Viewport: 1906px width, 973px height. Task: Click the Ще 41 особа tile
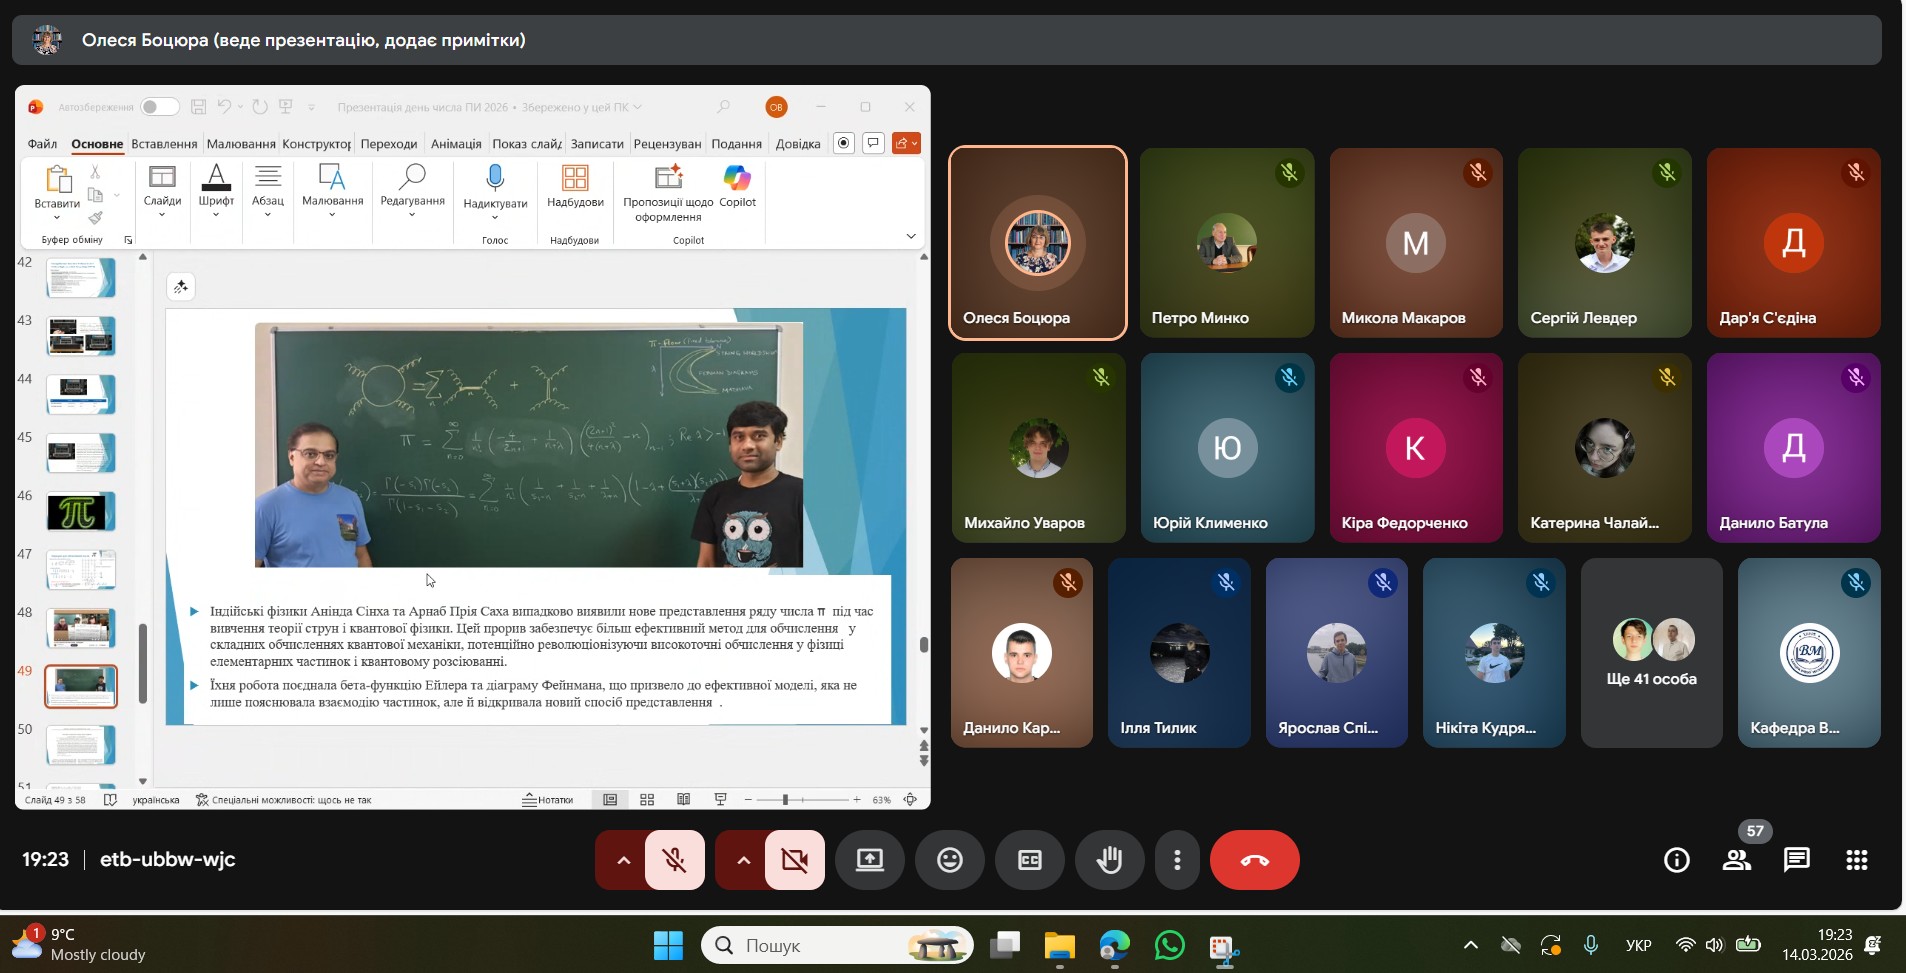click(x=1651, y=653)
